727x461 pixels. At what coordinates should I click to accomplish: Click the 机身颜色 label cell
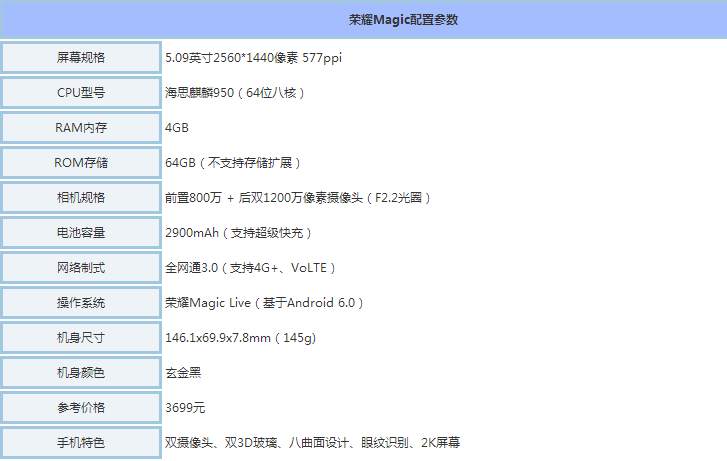click(x=81, y=373)
